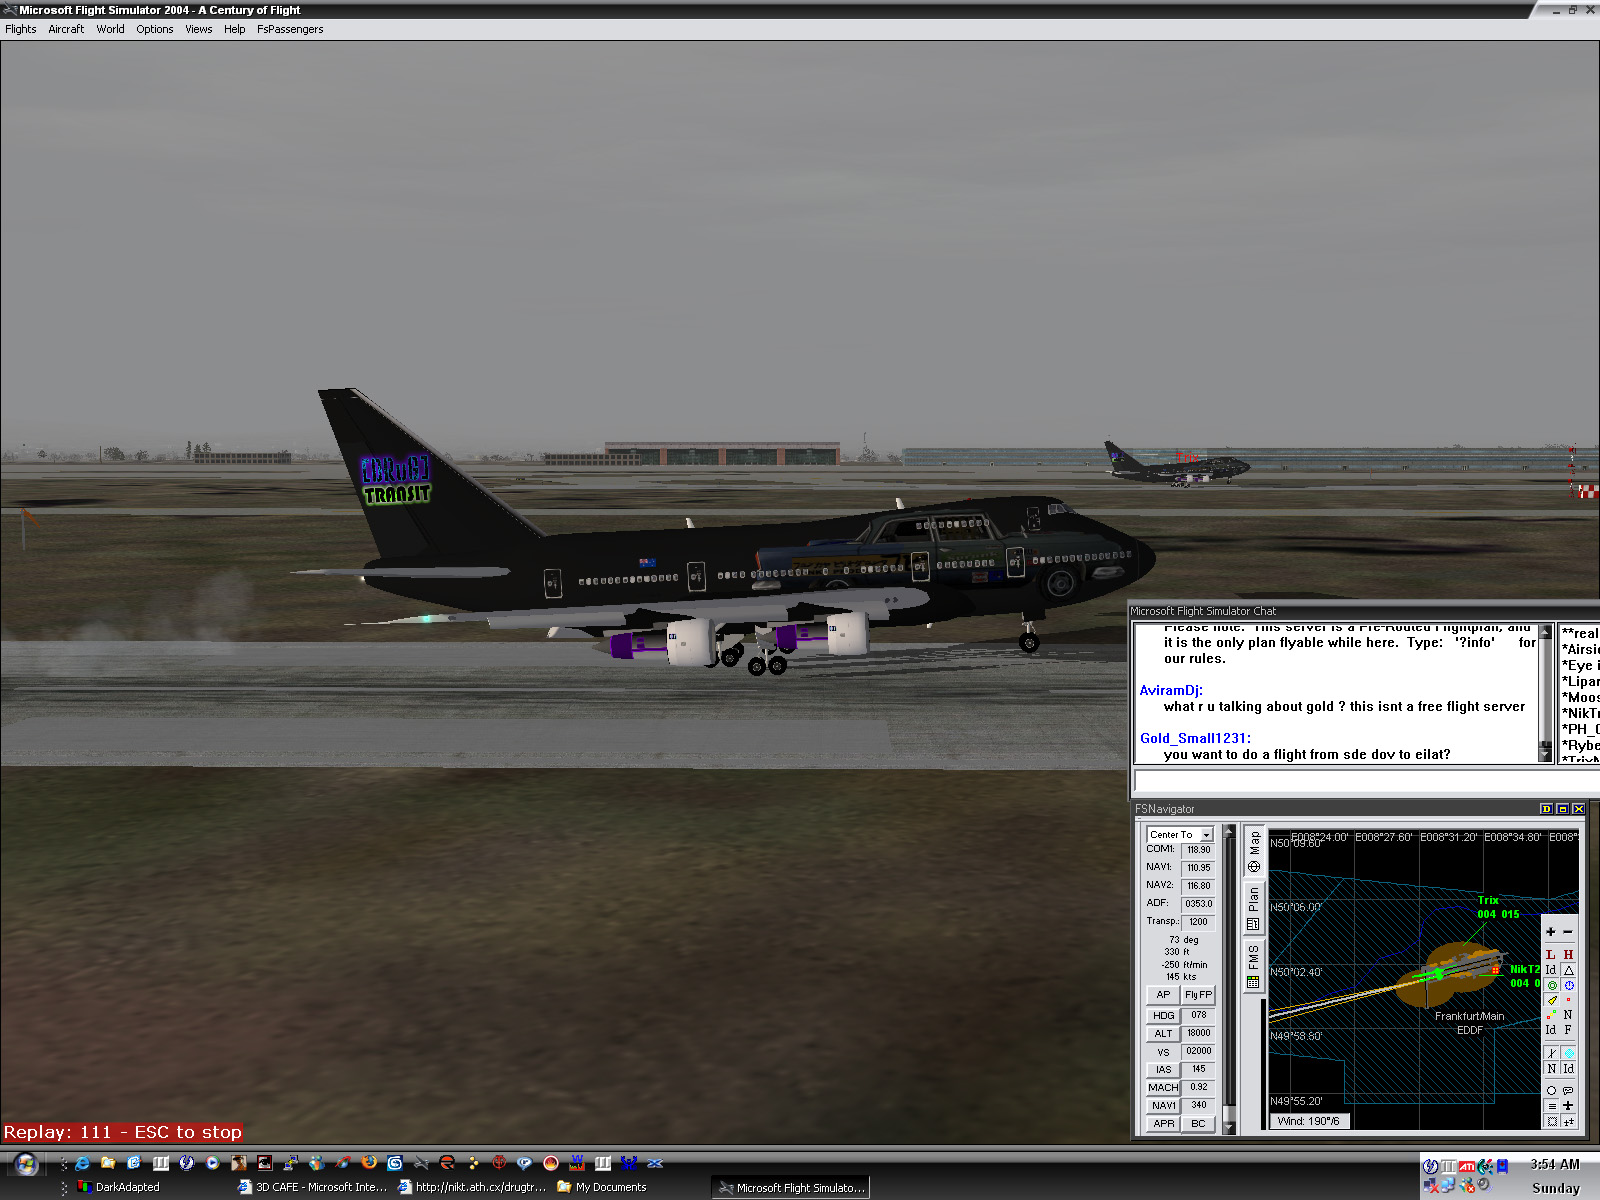This screenshot has width=1600, height=1200.
Task: Toggle the HDG heading hold button
Action: [1163, 1015]
